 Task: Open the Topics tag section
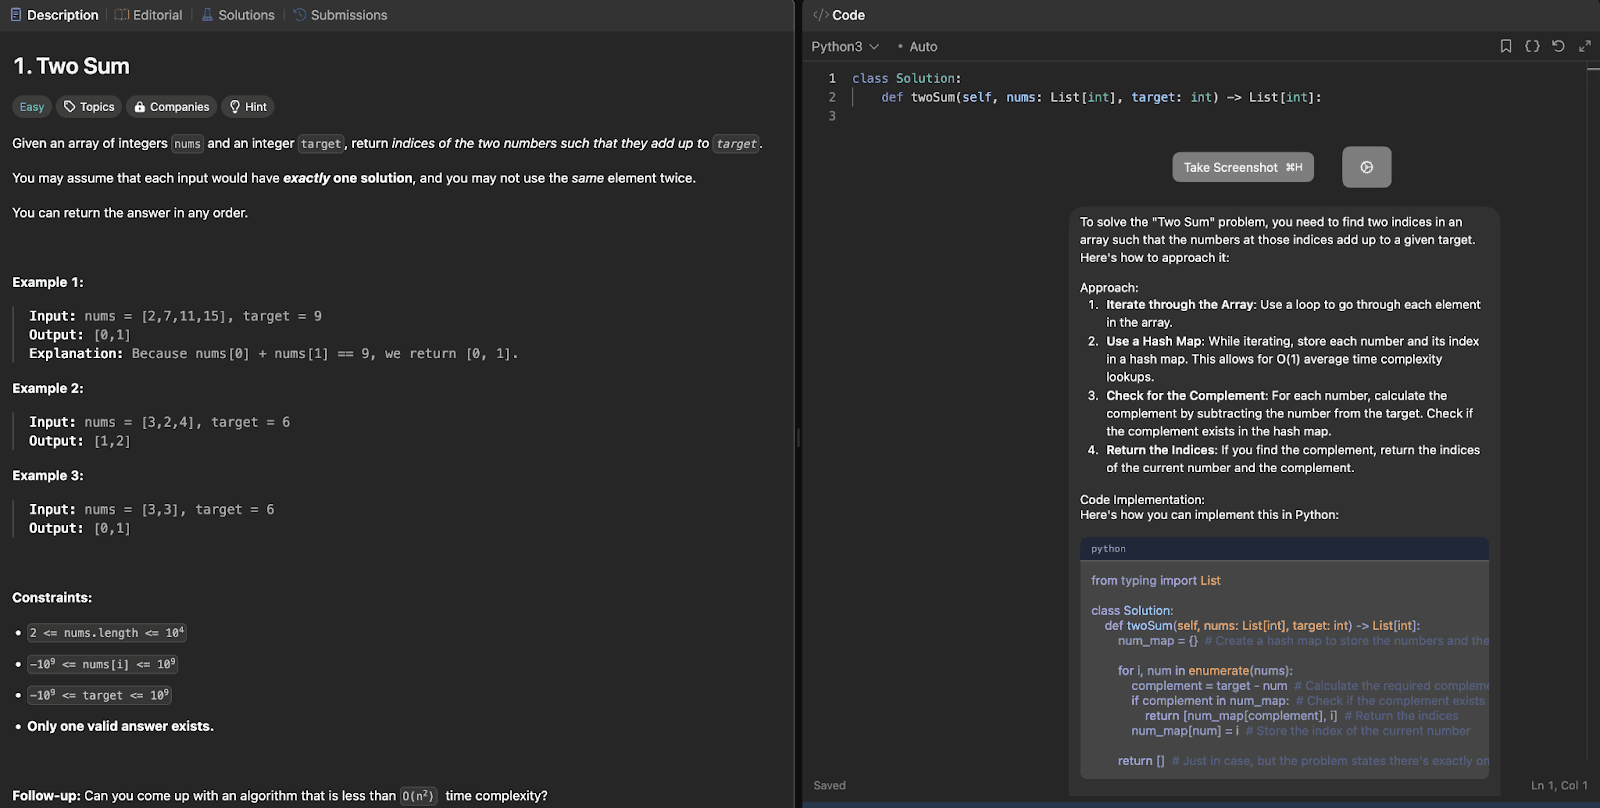click(89, 107)
